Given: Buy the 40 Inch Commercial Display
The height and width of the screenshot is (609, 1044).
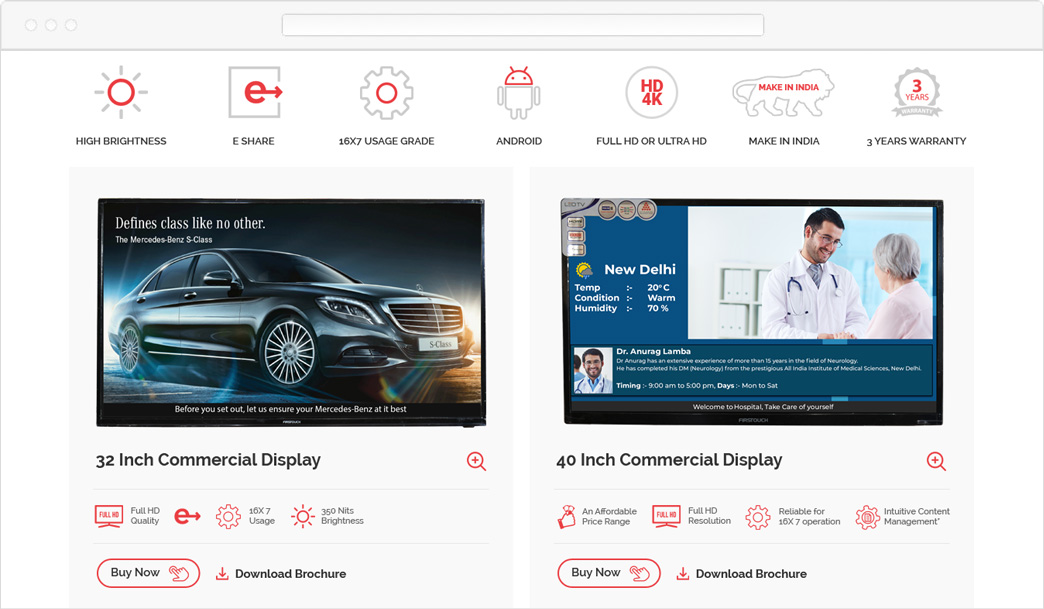Looking at the screenshot, I should (x=609, y=573).
